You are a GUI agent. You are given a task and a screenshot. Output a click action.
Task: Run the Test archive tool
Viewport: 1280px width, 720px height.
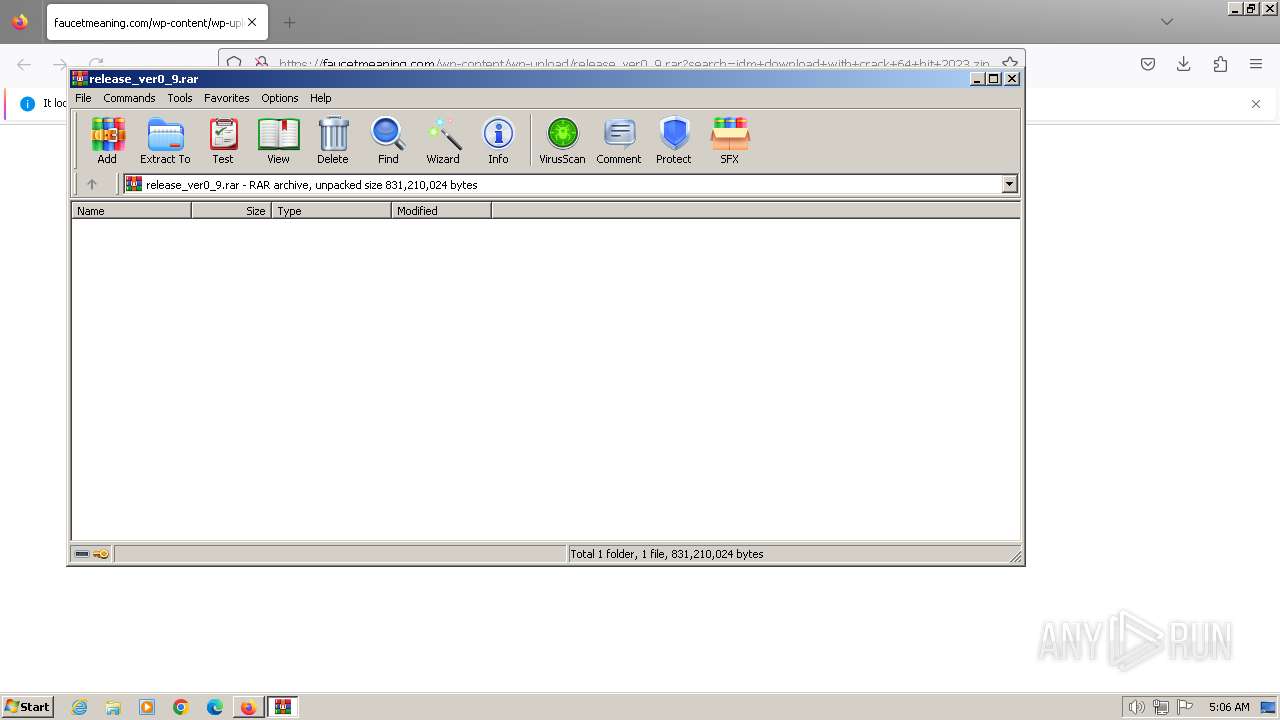(x=223, y=140)
